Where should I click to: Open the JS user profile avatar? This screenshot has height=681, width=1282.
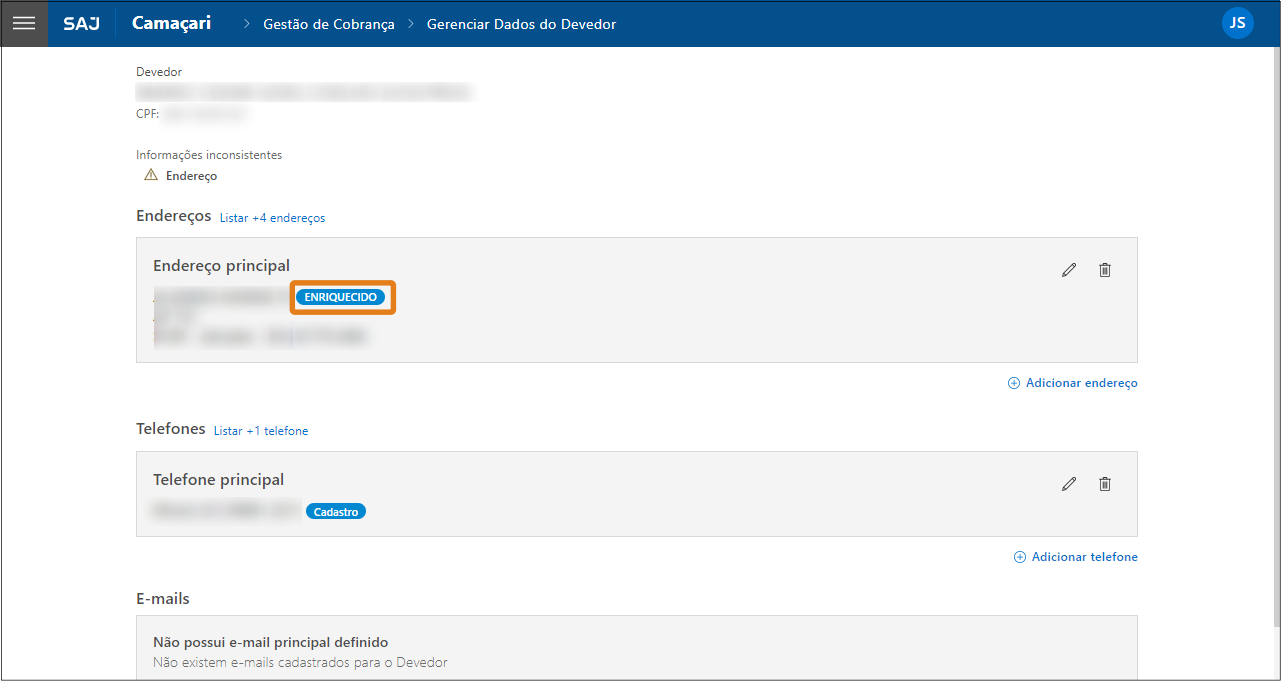pos(1237,23)
